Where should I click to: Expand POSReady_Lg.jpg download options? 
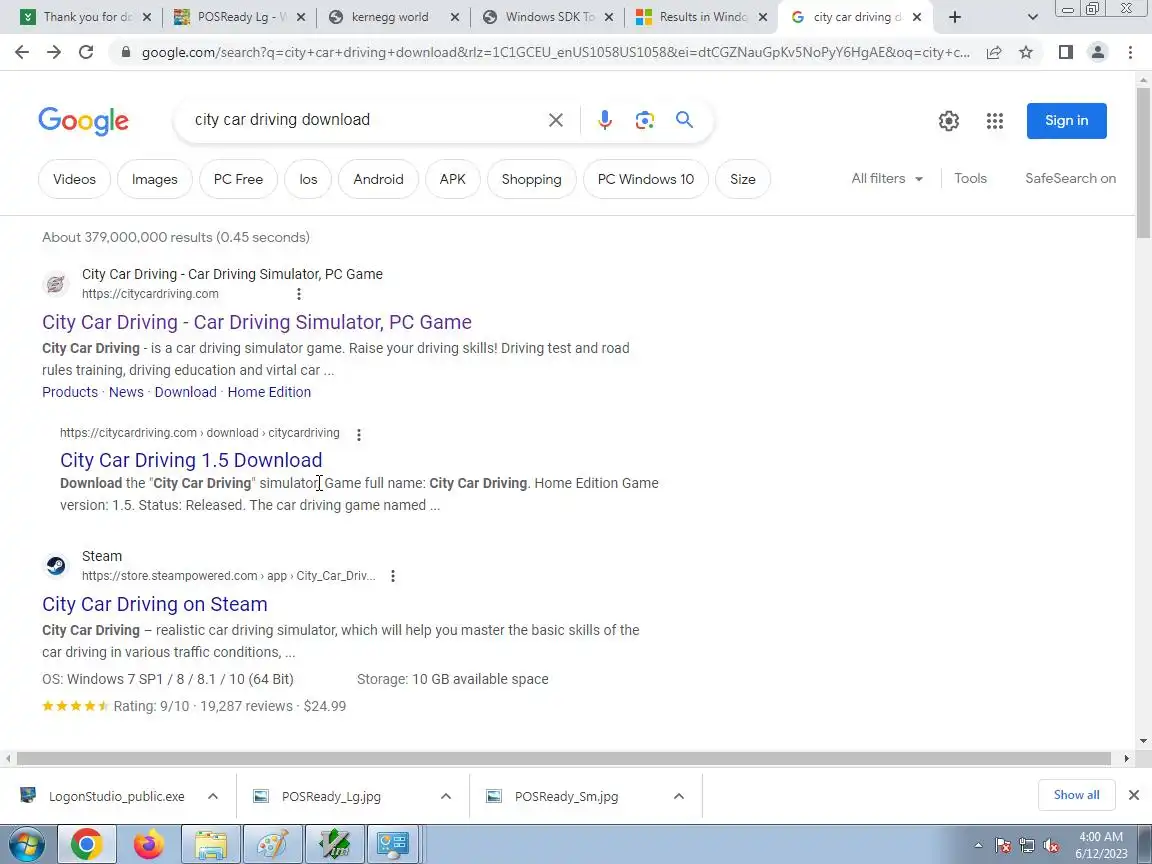[446, 796]
